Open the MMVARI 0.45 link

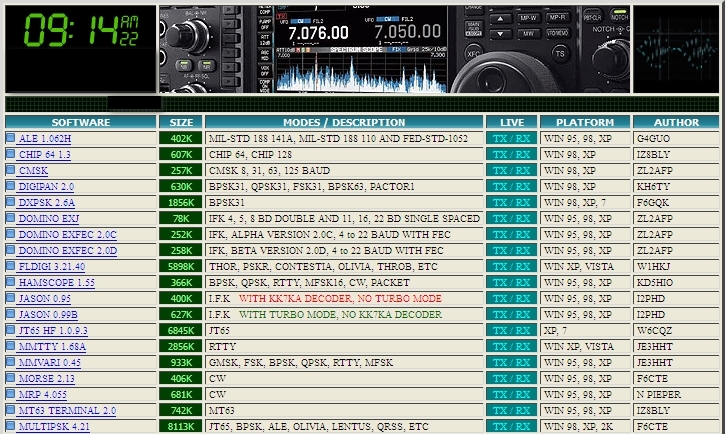point(50,363)
